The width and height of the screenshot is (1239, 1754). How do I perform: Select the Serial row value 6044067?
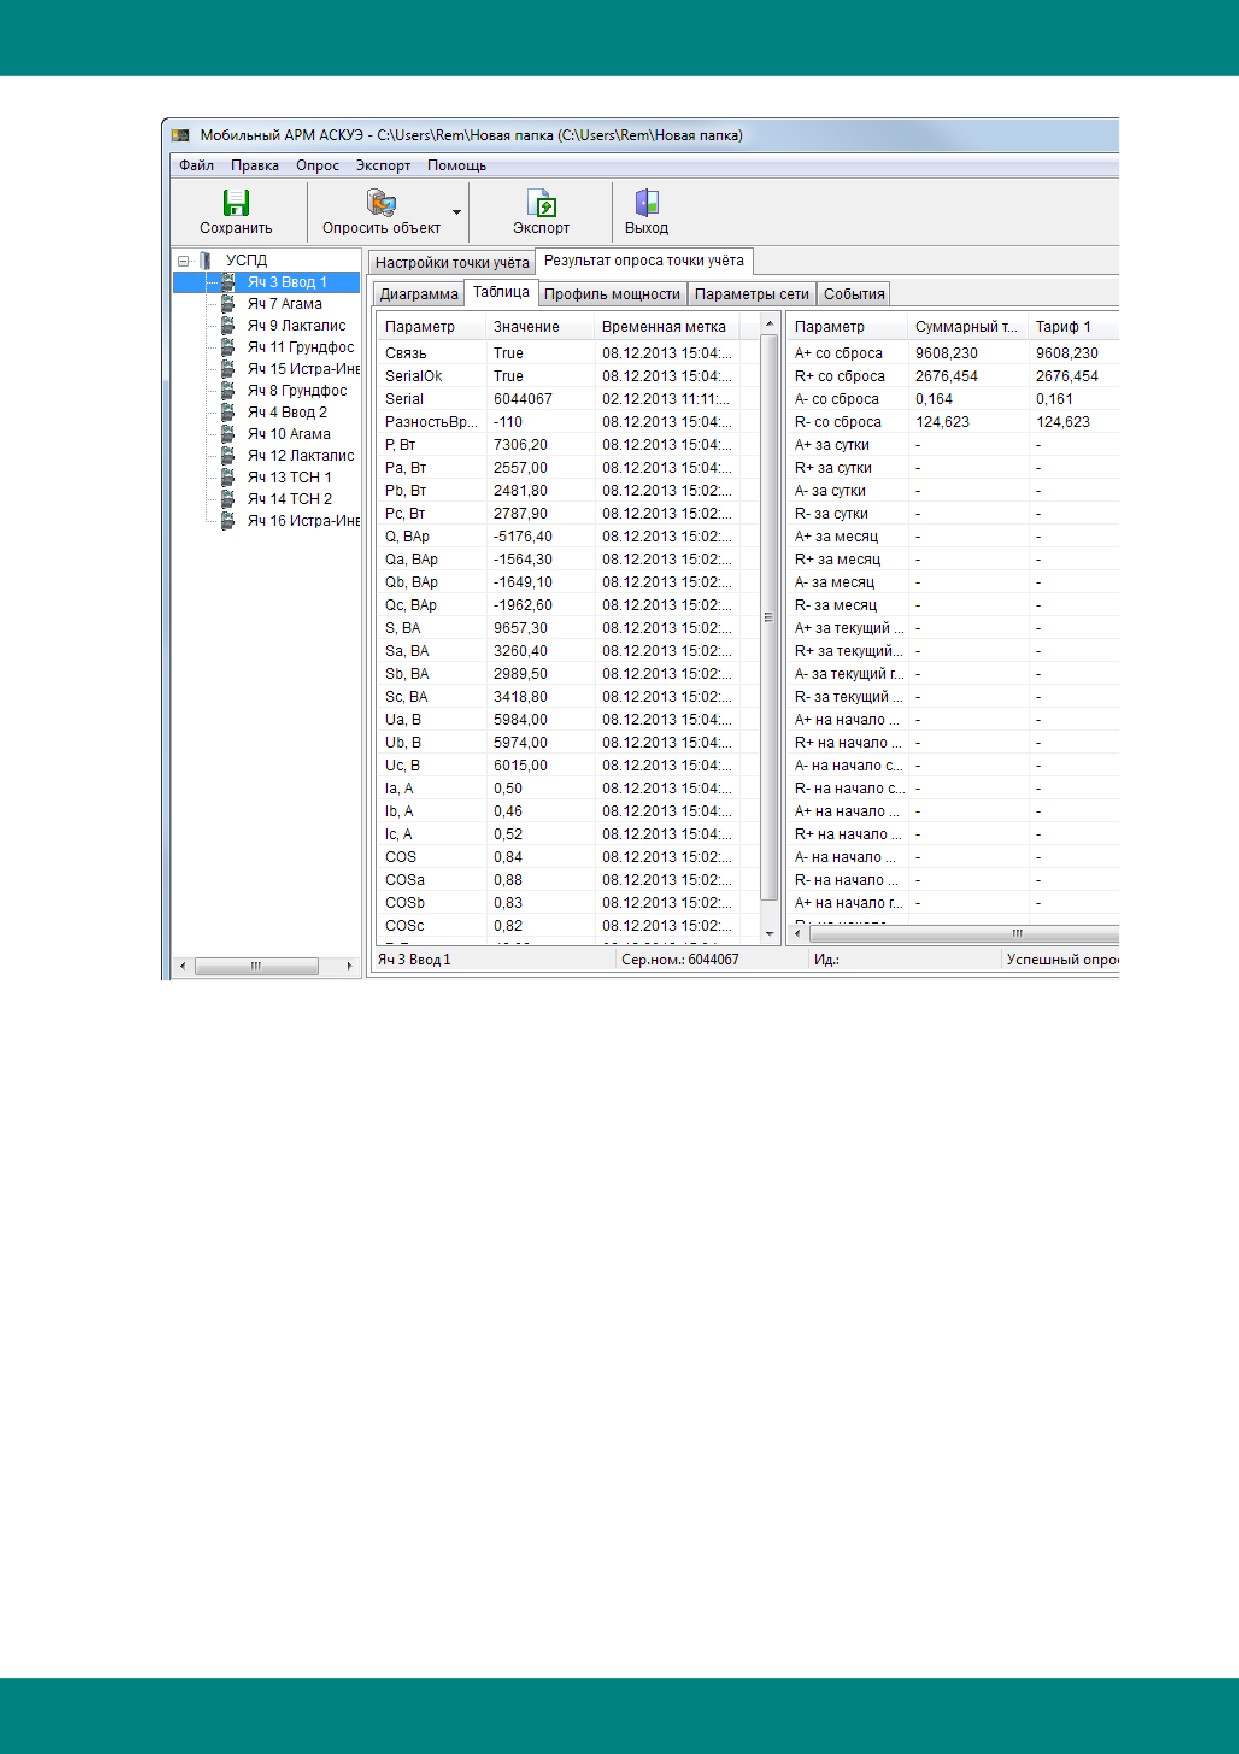[x=523, y=399]
